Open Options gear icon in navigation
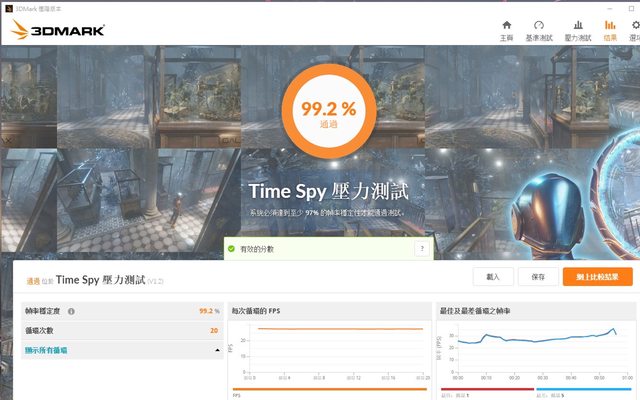 tap(634, 25)
